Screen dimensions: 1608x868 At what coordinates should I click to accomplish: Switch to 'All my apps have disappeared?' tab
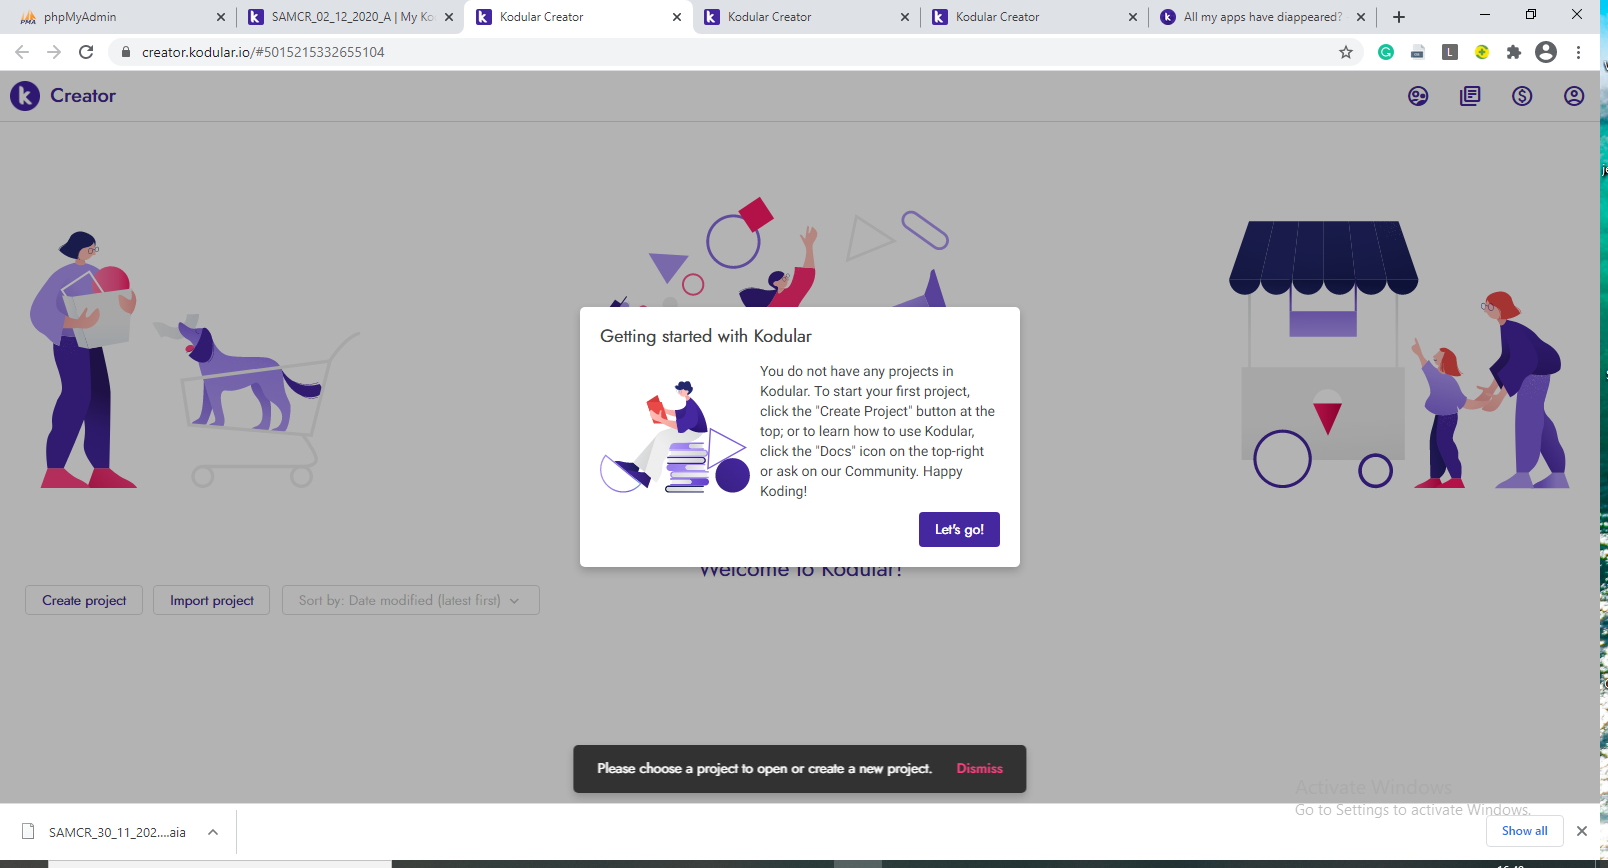pos(1263,17)
